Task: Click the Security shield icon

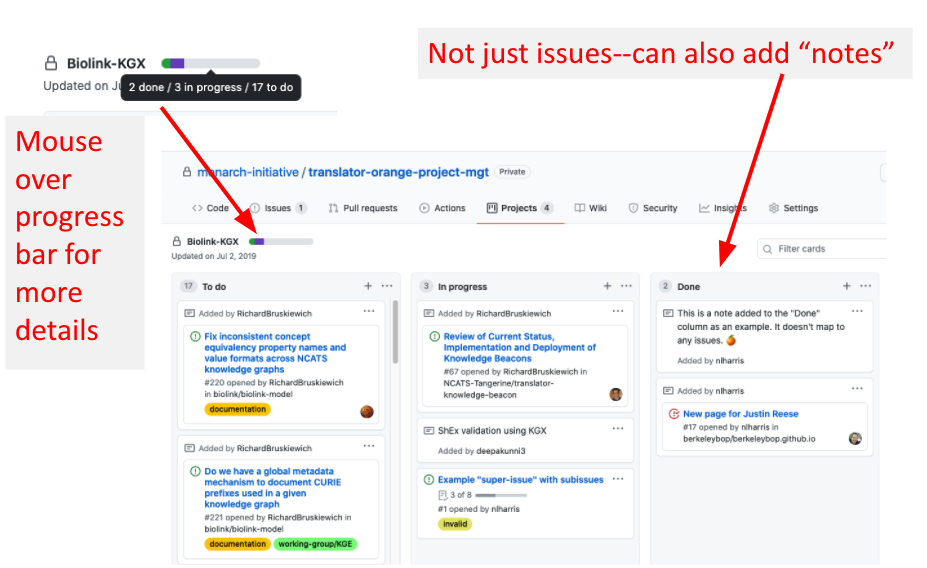Action: [x=633, y=208]
